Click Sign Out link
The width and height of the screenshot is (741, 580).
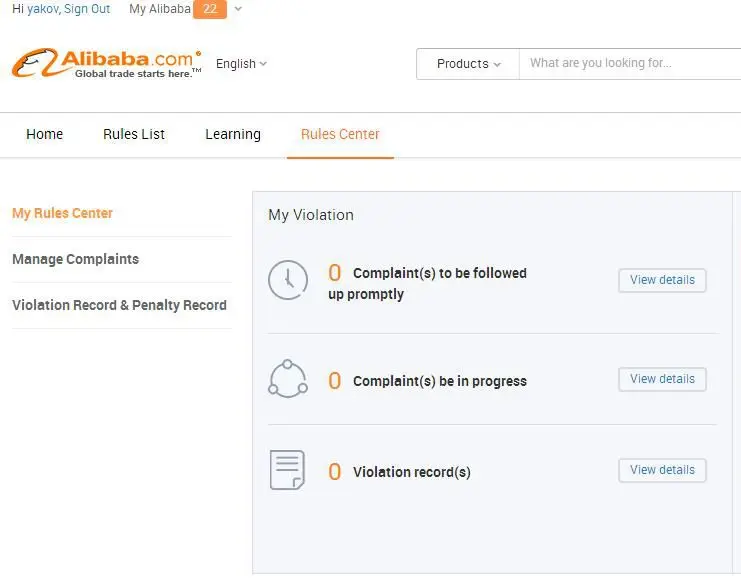point(89,9)
